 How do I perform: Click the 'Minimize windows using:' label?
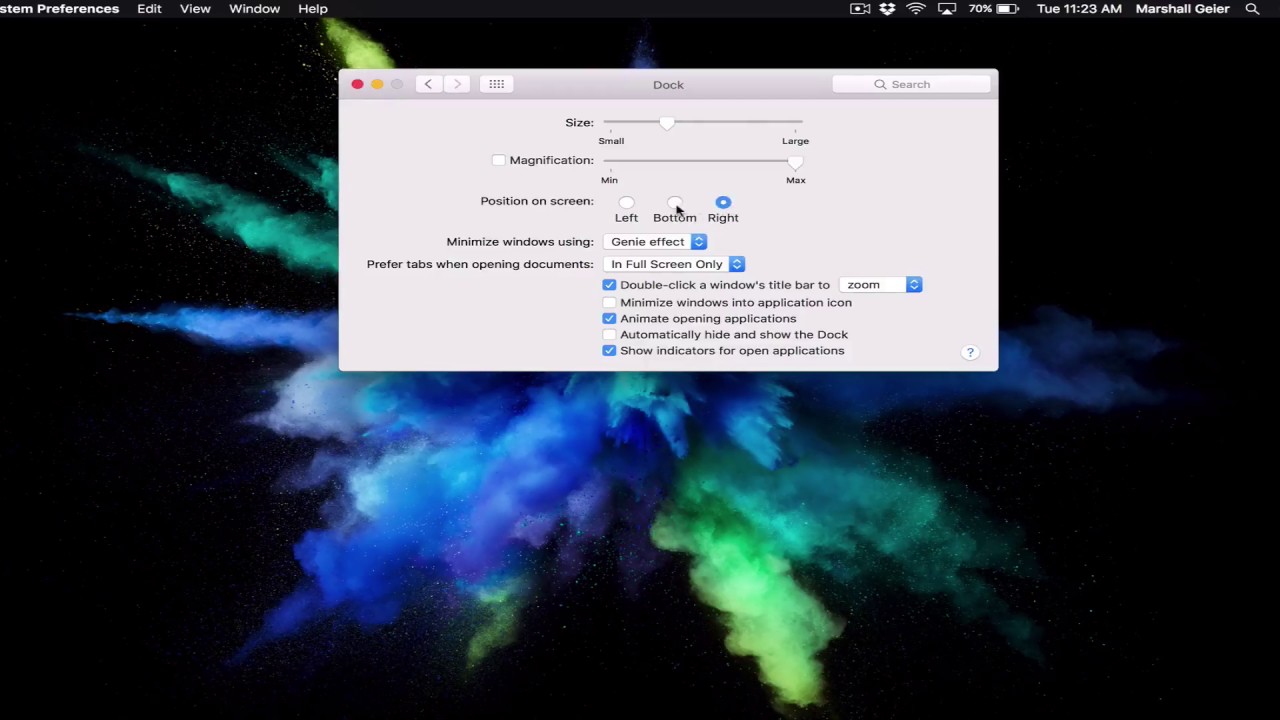(x=520, y=242)
